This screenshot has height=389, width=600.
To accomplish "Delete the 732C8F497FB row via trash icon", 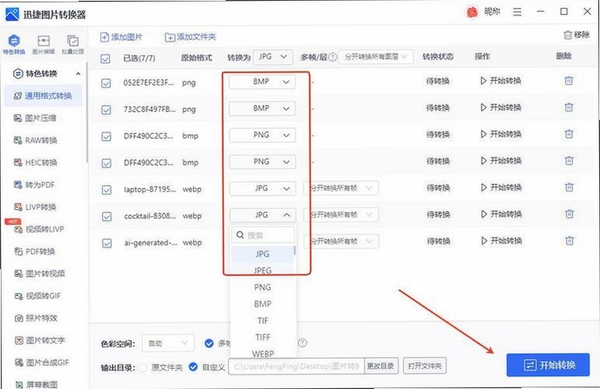I will click(x=569, y=107).
